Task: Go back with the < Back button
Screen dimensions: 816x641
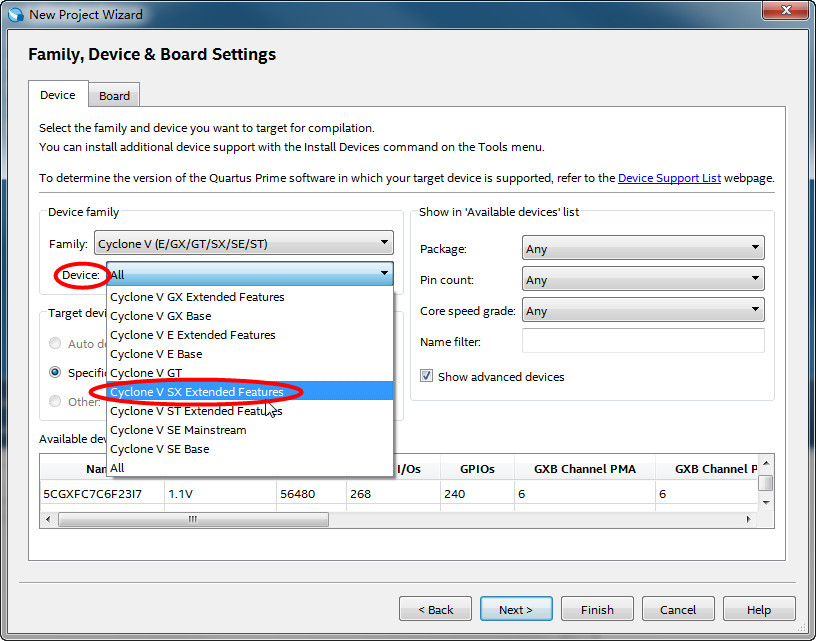Action: pyautogui.click(x=436, y=609)
